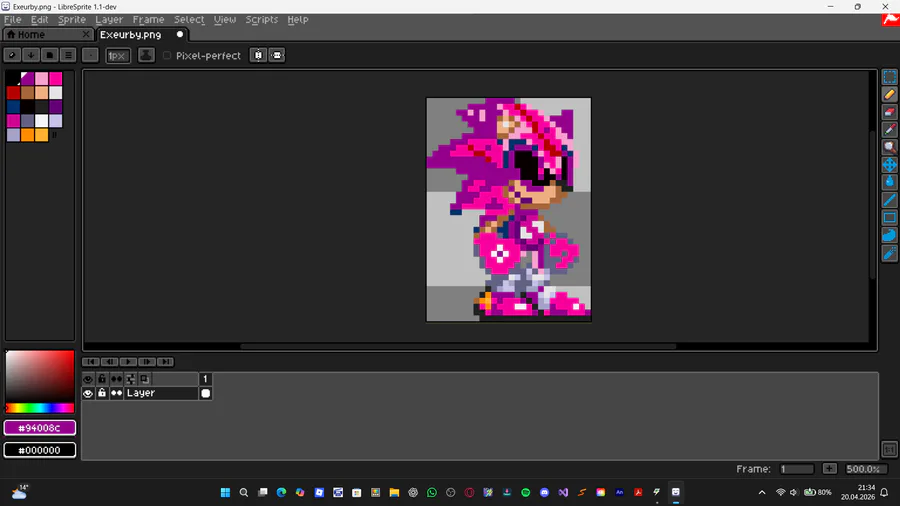
Task: Open the ink type stamp button
Action: [146, 55]
